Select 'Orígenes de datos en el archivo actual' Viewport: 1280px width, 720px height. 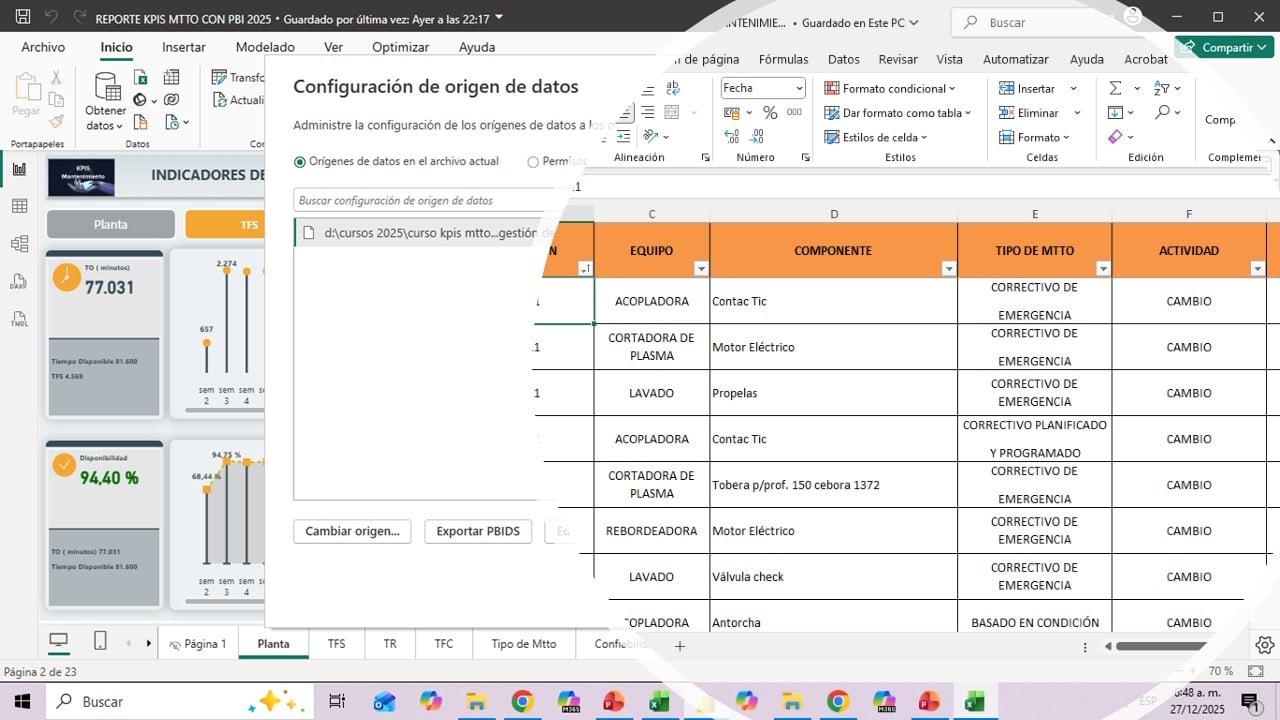click(300, 162)
